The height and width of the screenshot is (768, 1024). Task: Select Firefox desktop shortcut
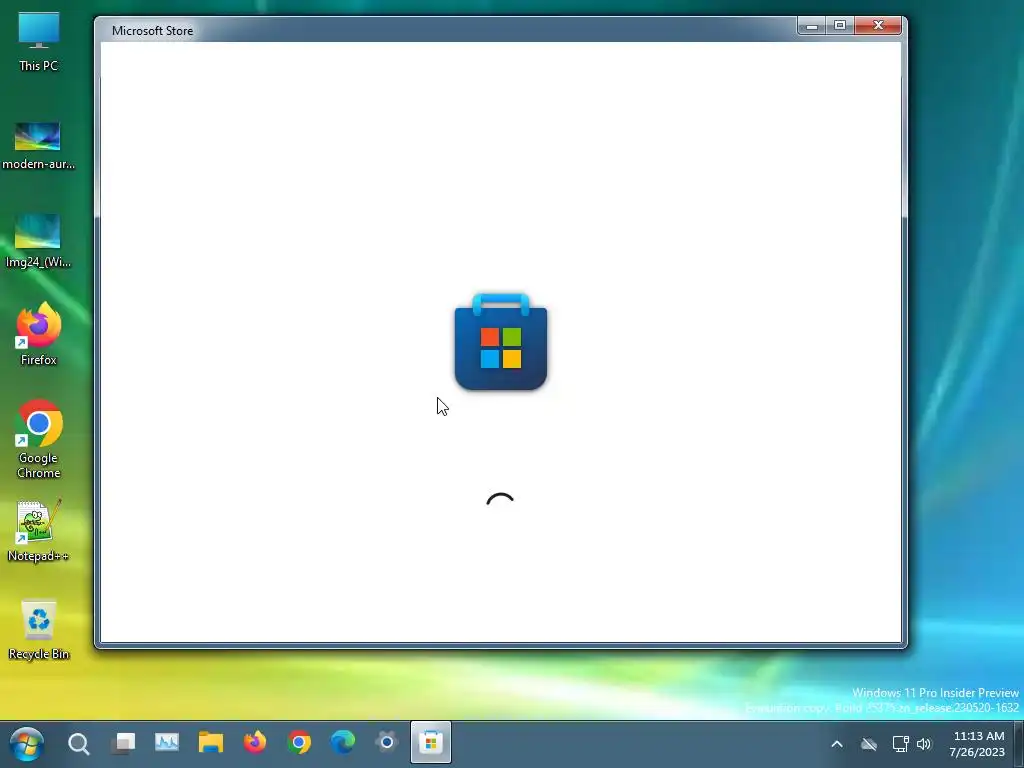tap(39, 334)
